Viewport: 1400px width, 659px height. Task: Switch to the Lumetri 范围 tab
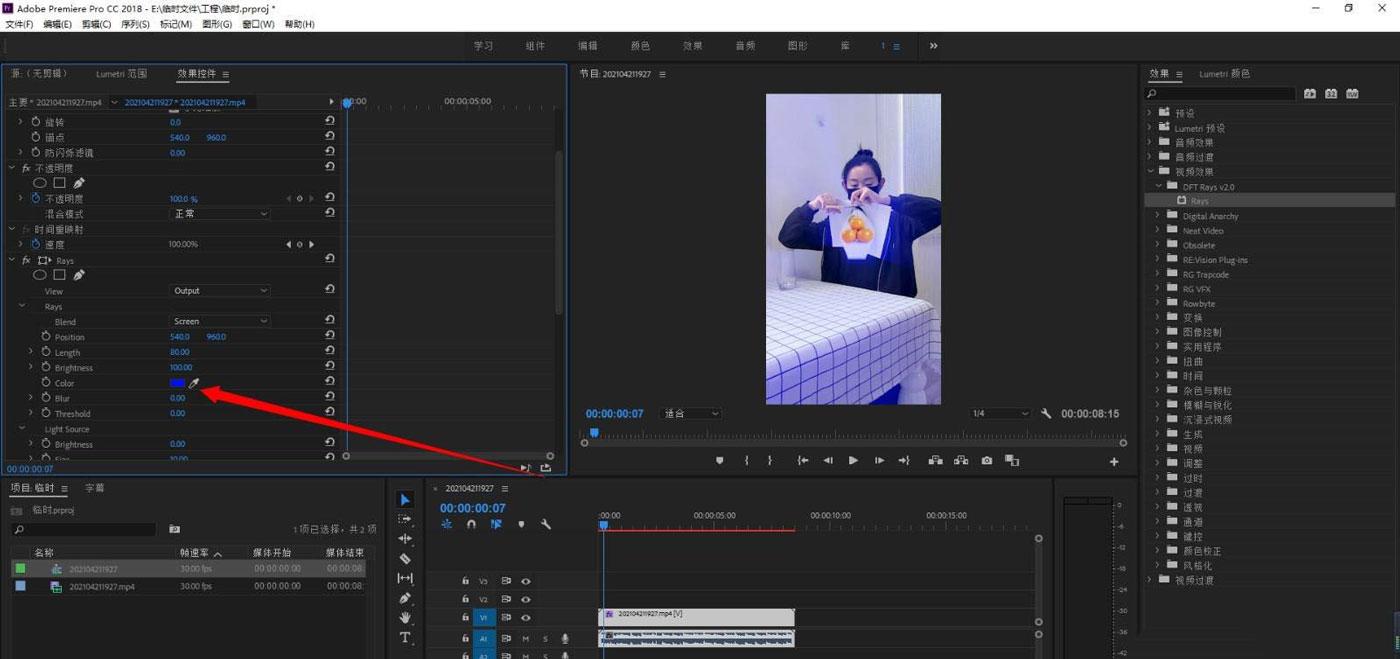coord(121,74)
